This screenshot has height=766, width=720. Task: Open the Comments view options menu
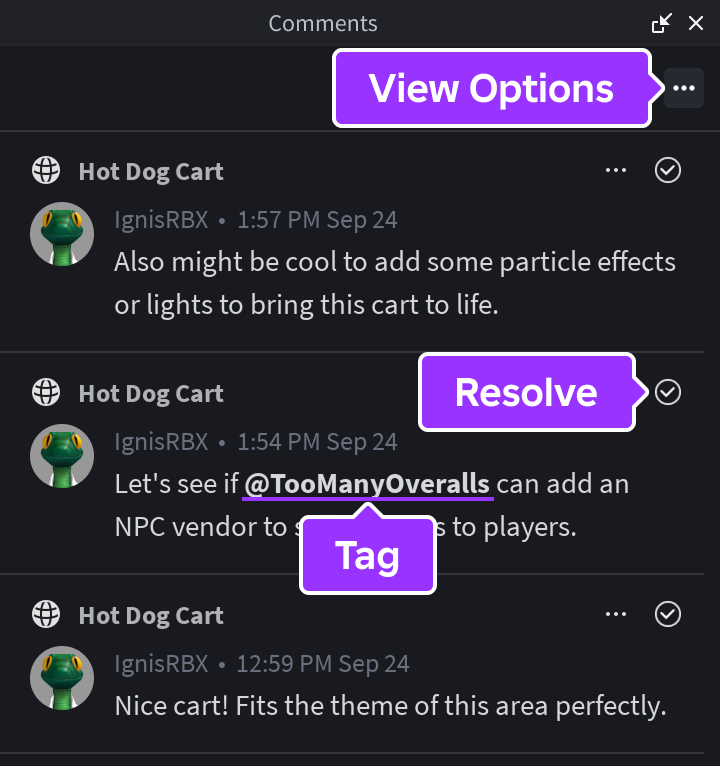(x=684, y=89)
